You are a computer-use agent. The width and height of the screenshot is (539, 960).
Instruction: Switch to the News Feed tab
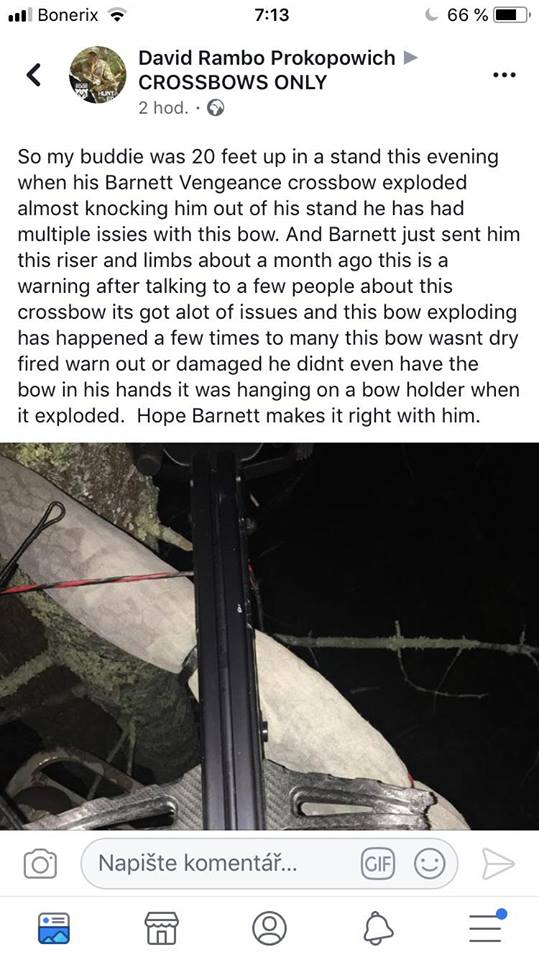[54, 928]
